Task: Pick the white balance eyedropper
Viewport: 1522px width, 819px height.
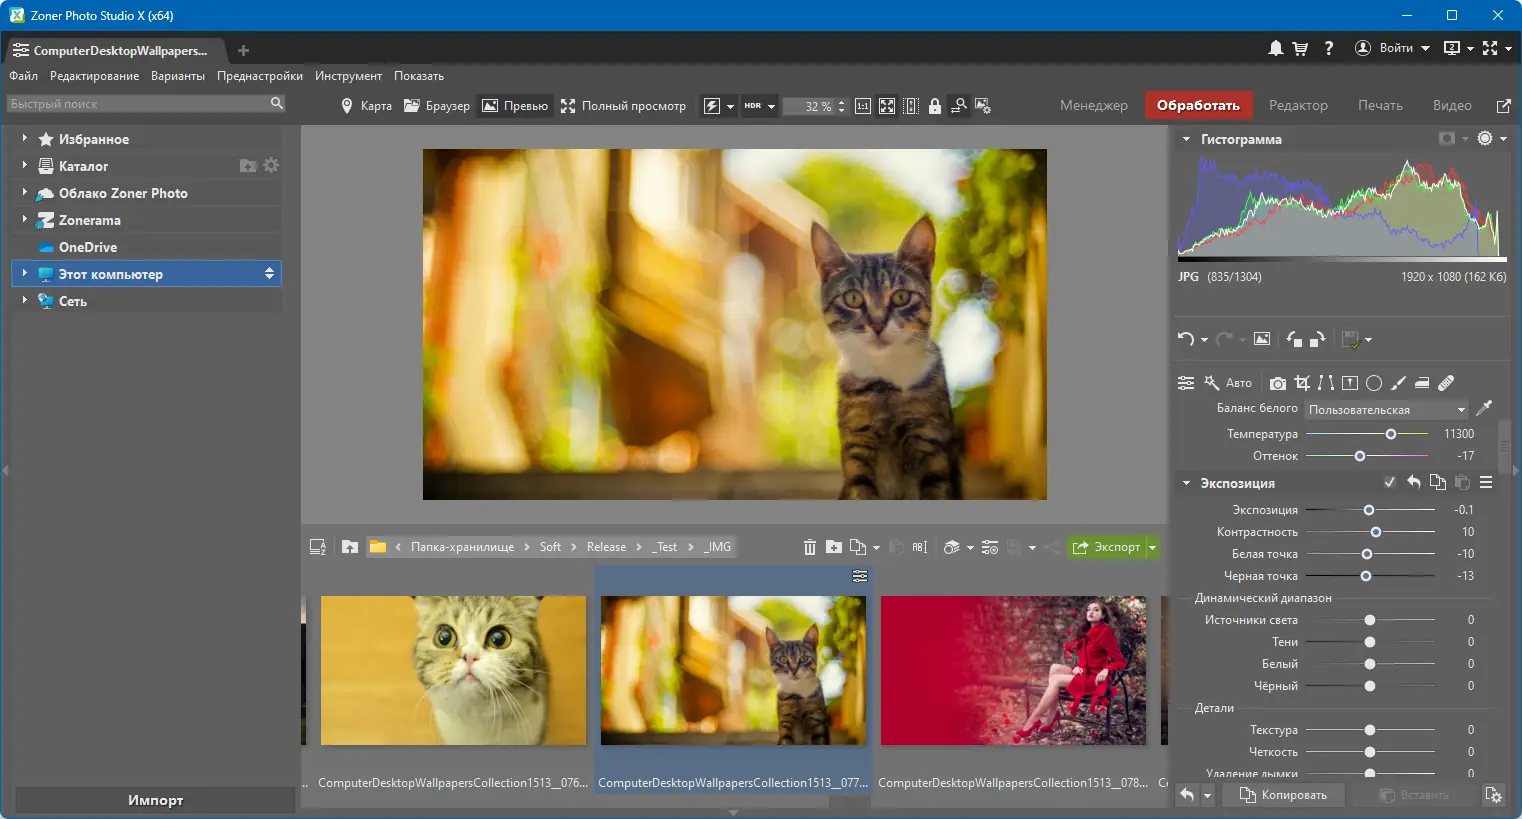Action: [1484, 408]
